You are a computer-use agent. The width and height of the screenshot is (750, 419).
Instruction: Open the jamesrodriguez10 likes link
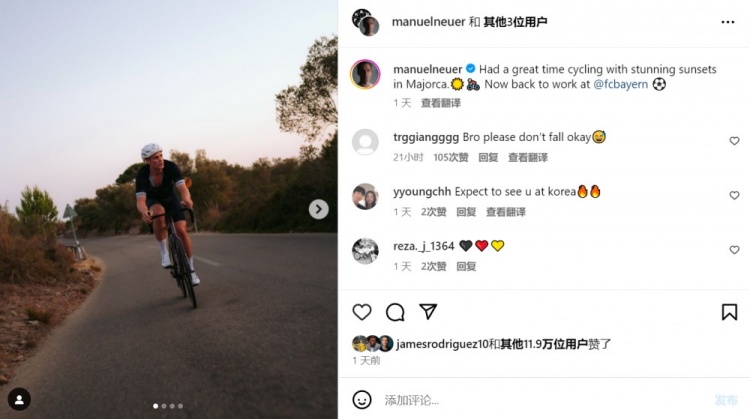pyautogui.click(x=442, y=344)
